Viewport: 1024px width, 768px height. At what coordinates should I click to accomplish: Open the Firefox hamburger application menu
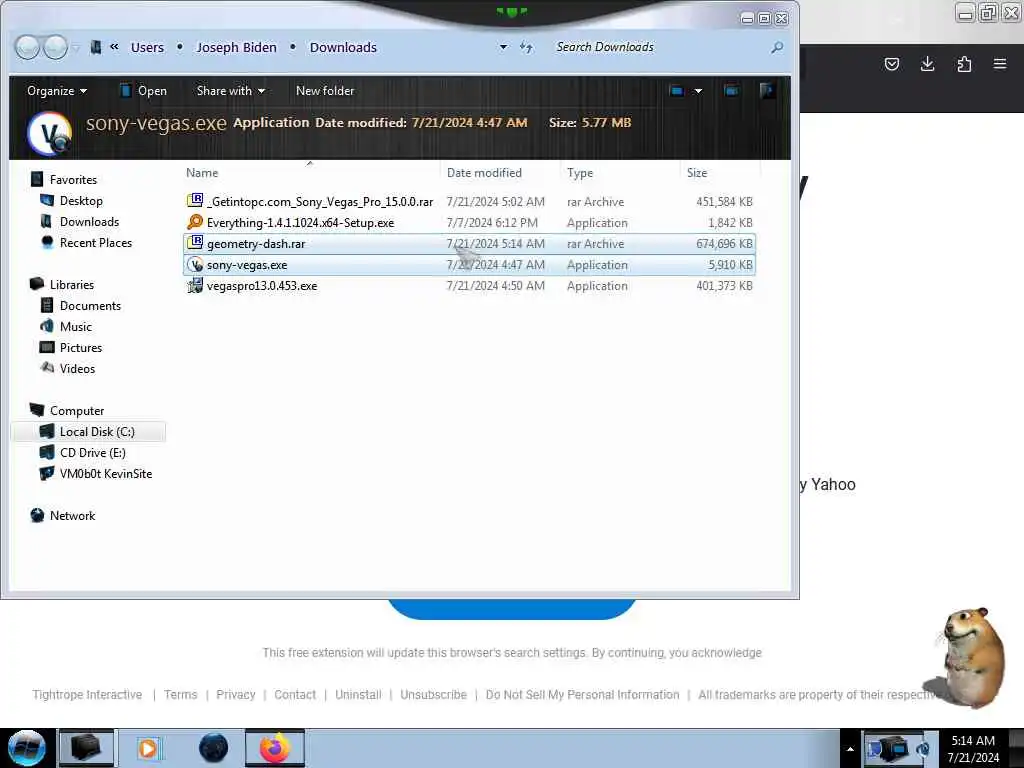(1000, 63)
